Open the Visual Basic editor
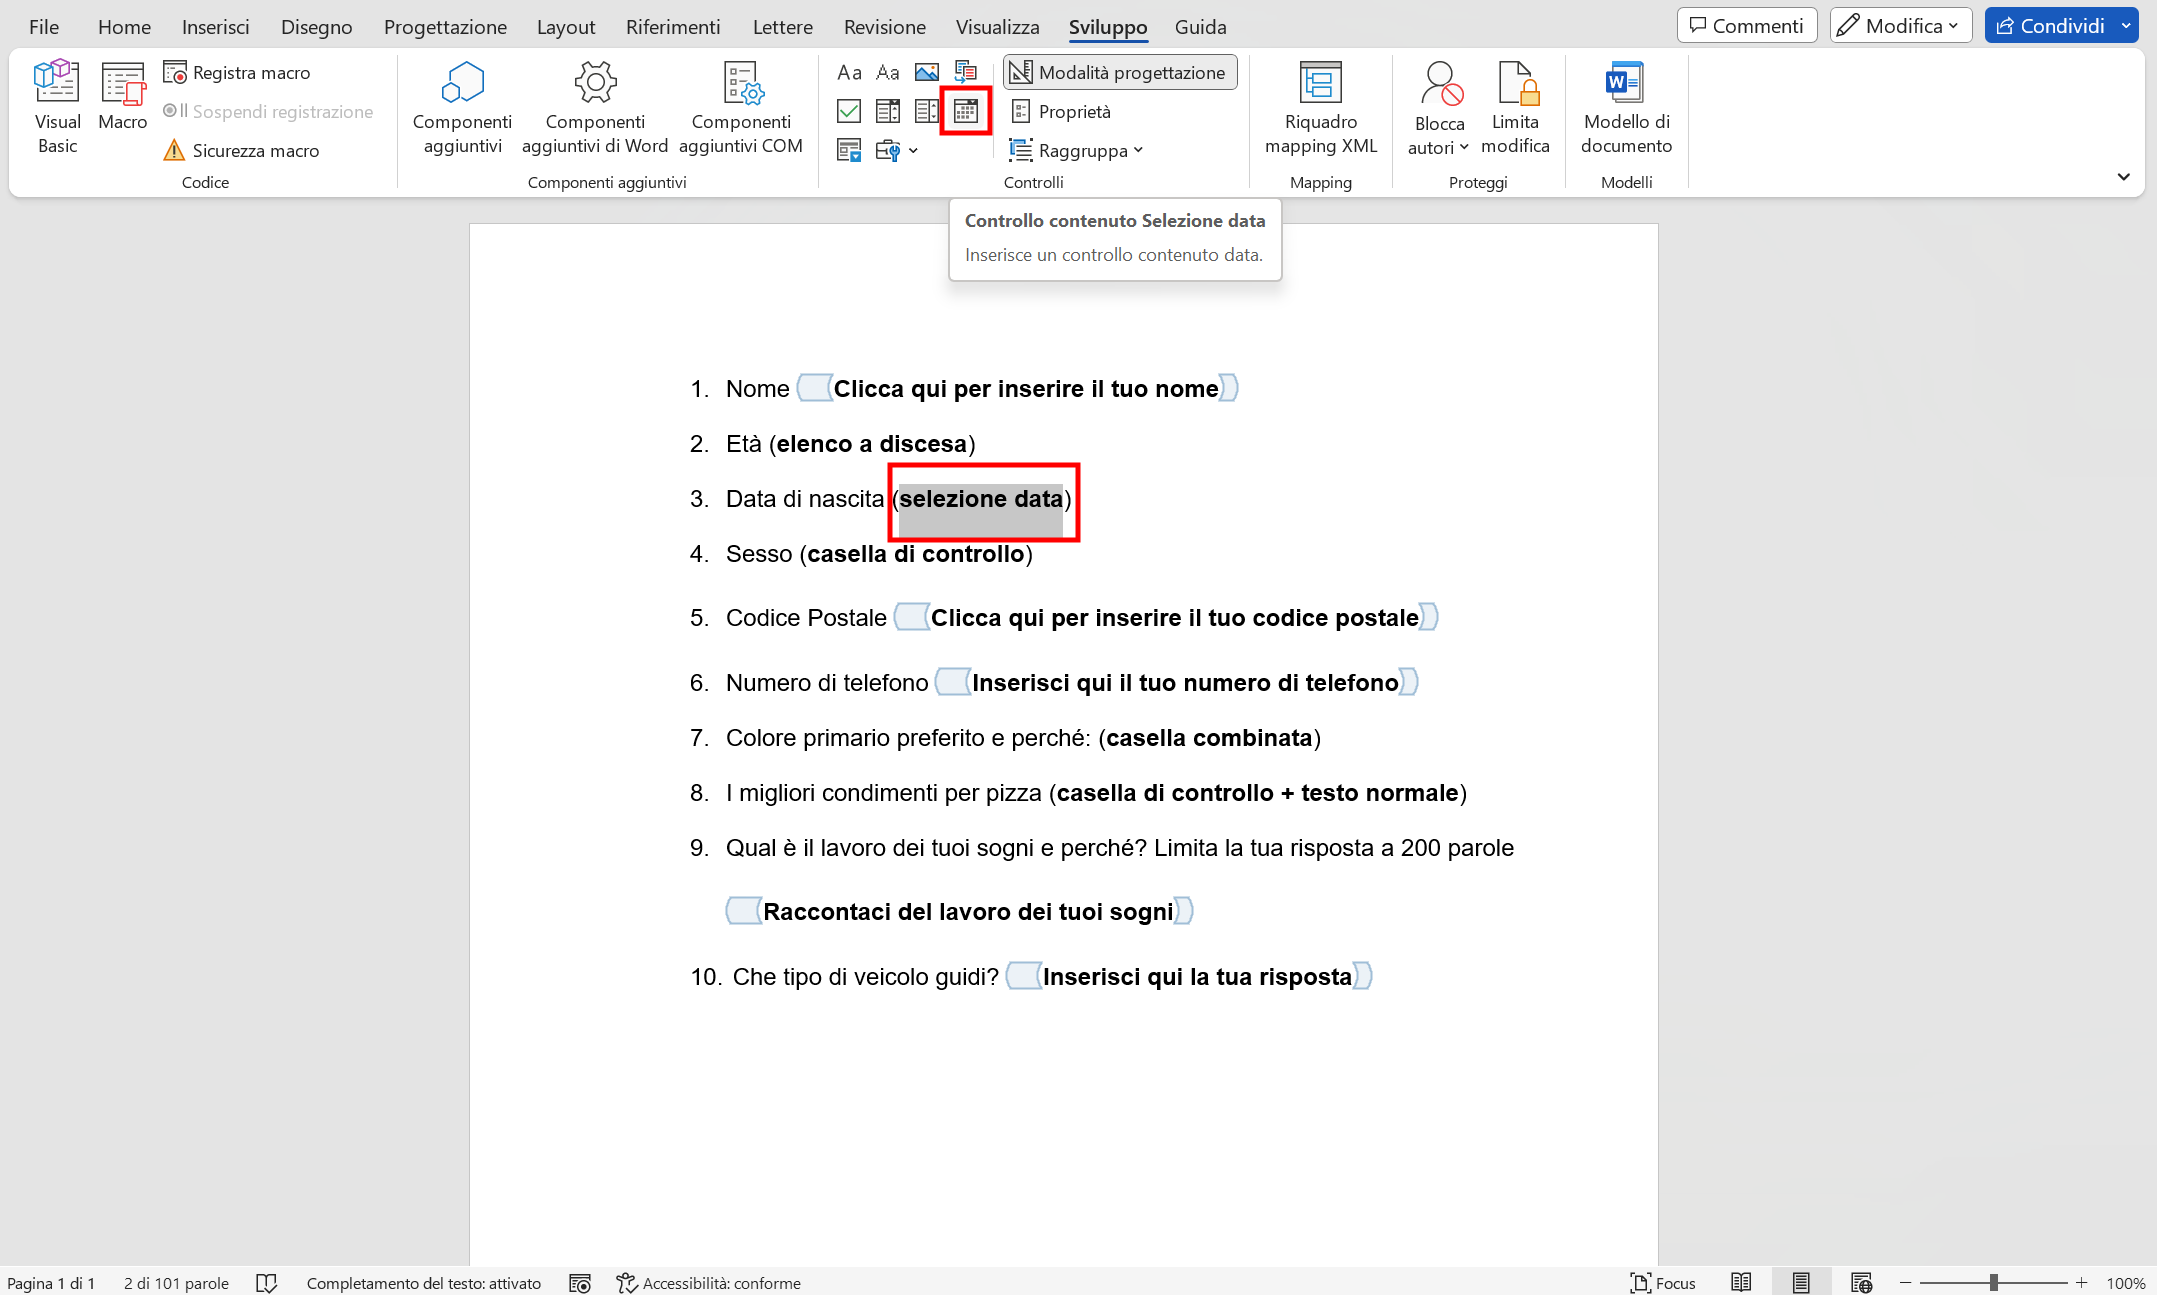This screenshot has width=2157, height=1295. [x=57, y=105]
